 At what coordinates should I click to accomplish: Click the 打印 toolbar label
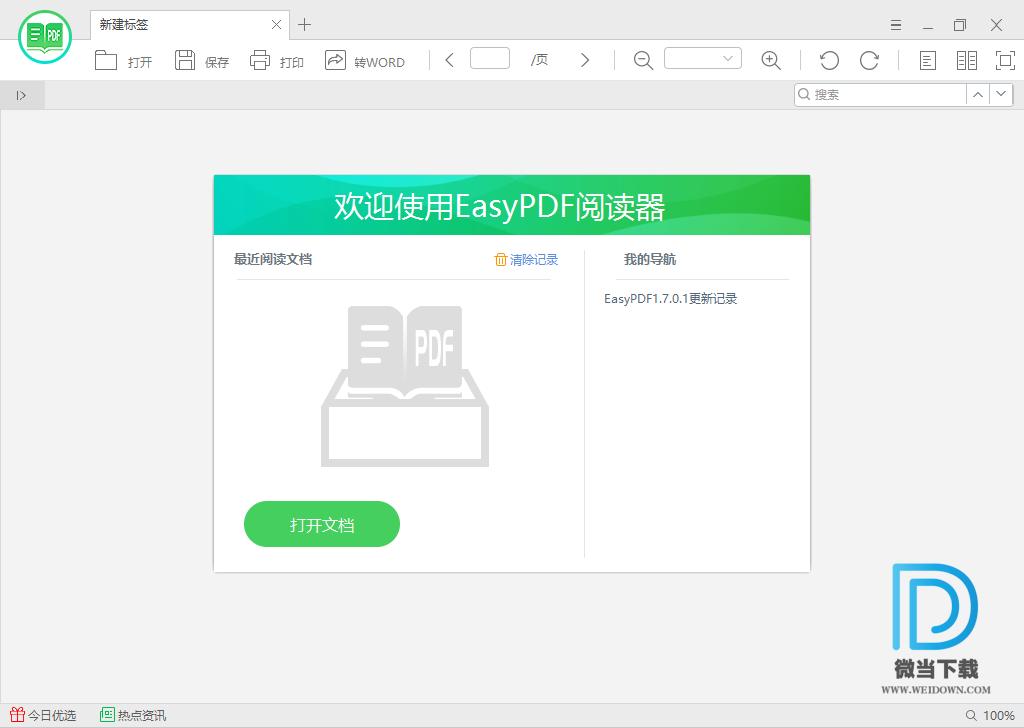pos(292,63)
